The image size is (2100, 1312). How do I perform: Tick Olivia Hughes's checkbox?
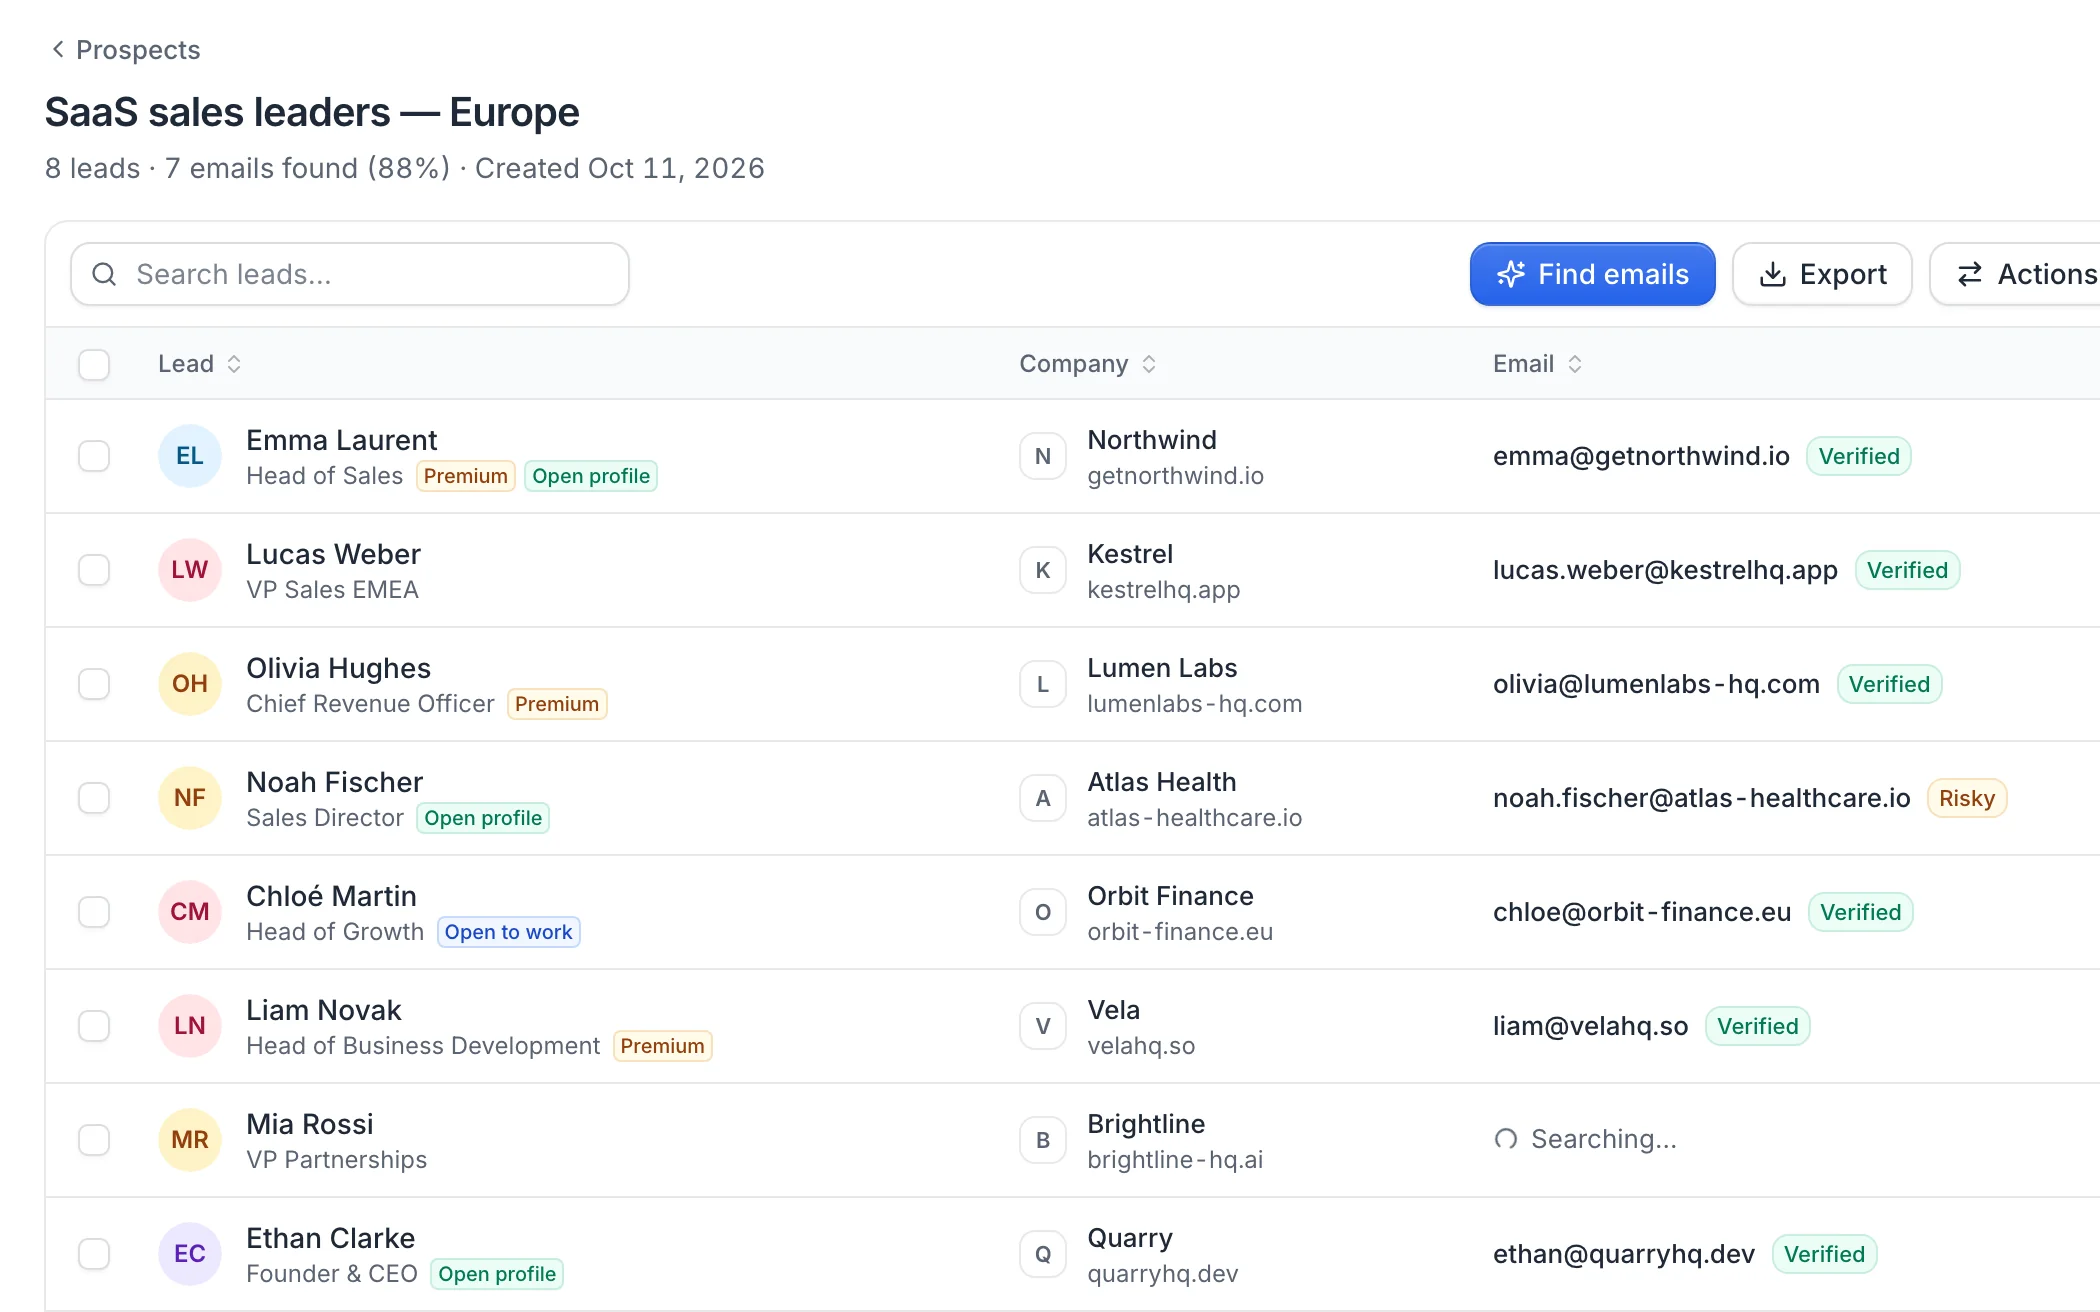click(94, 684)
